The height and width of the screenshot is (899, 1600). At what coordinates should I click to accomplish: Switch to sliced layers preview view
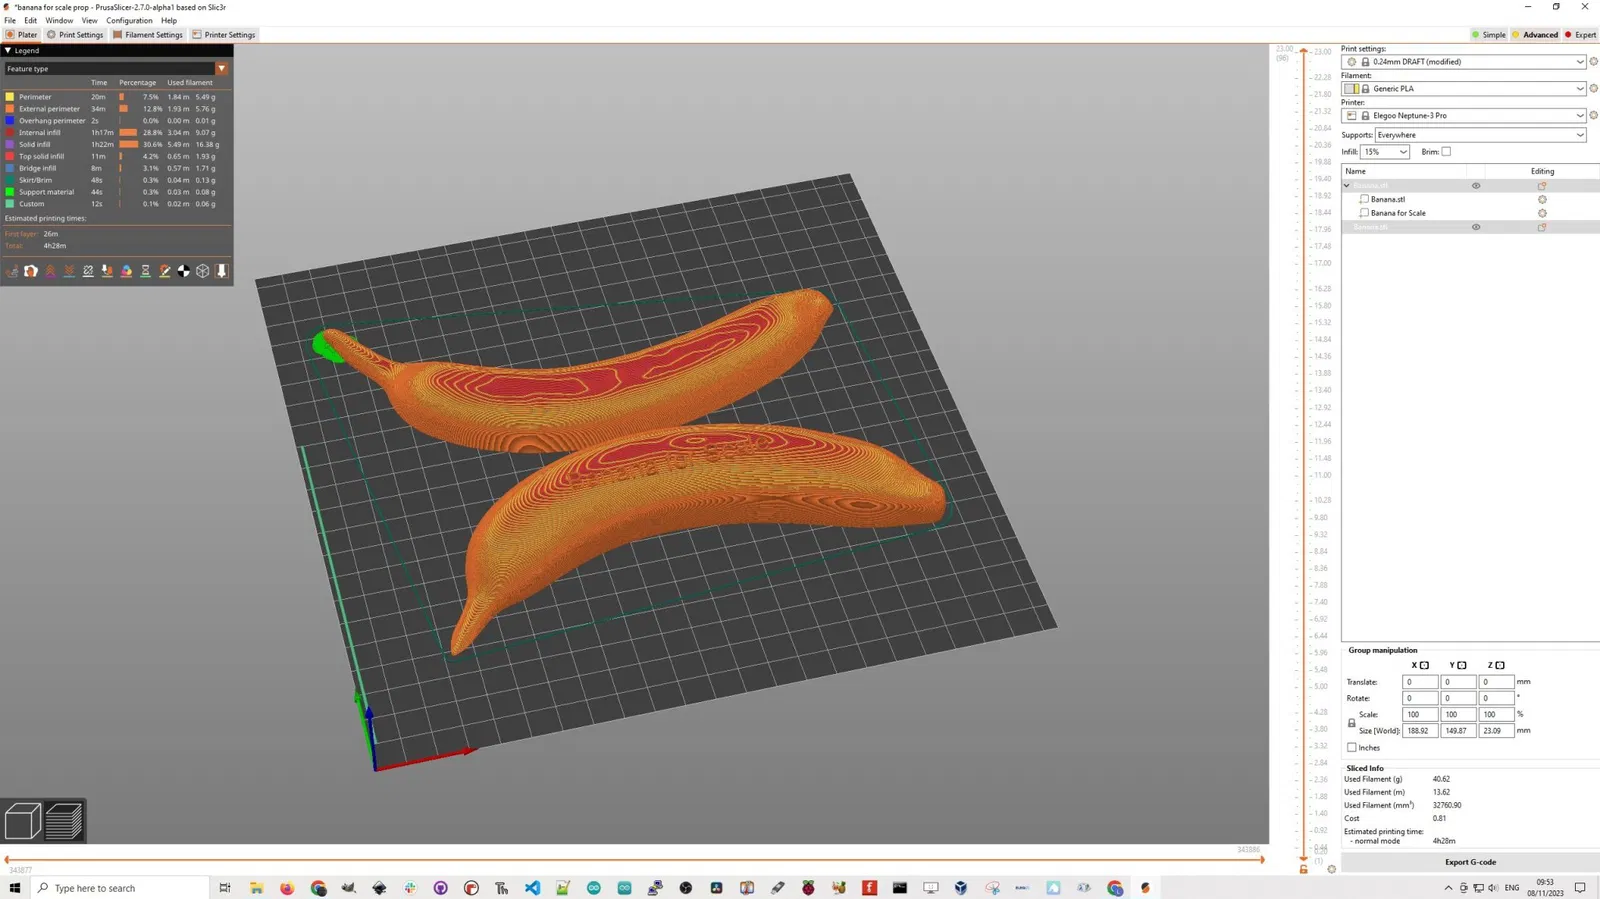64,821
